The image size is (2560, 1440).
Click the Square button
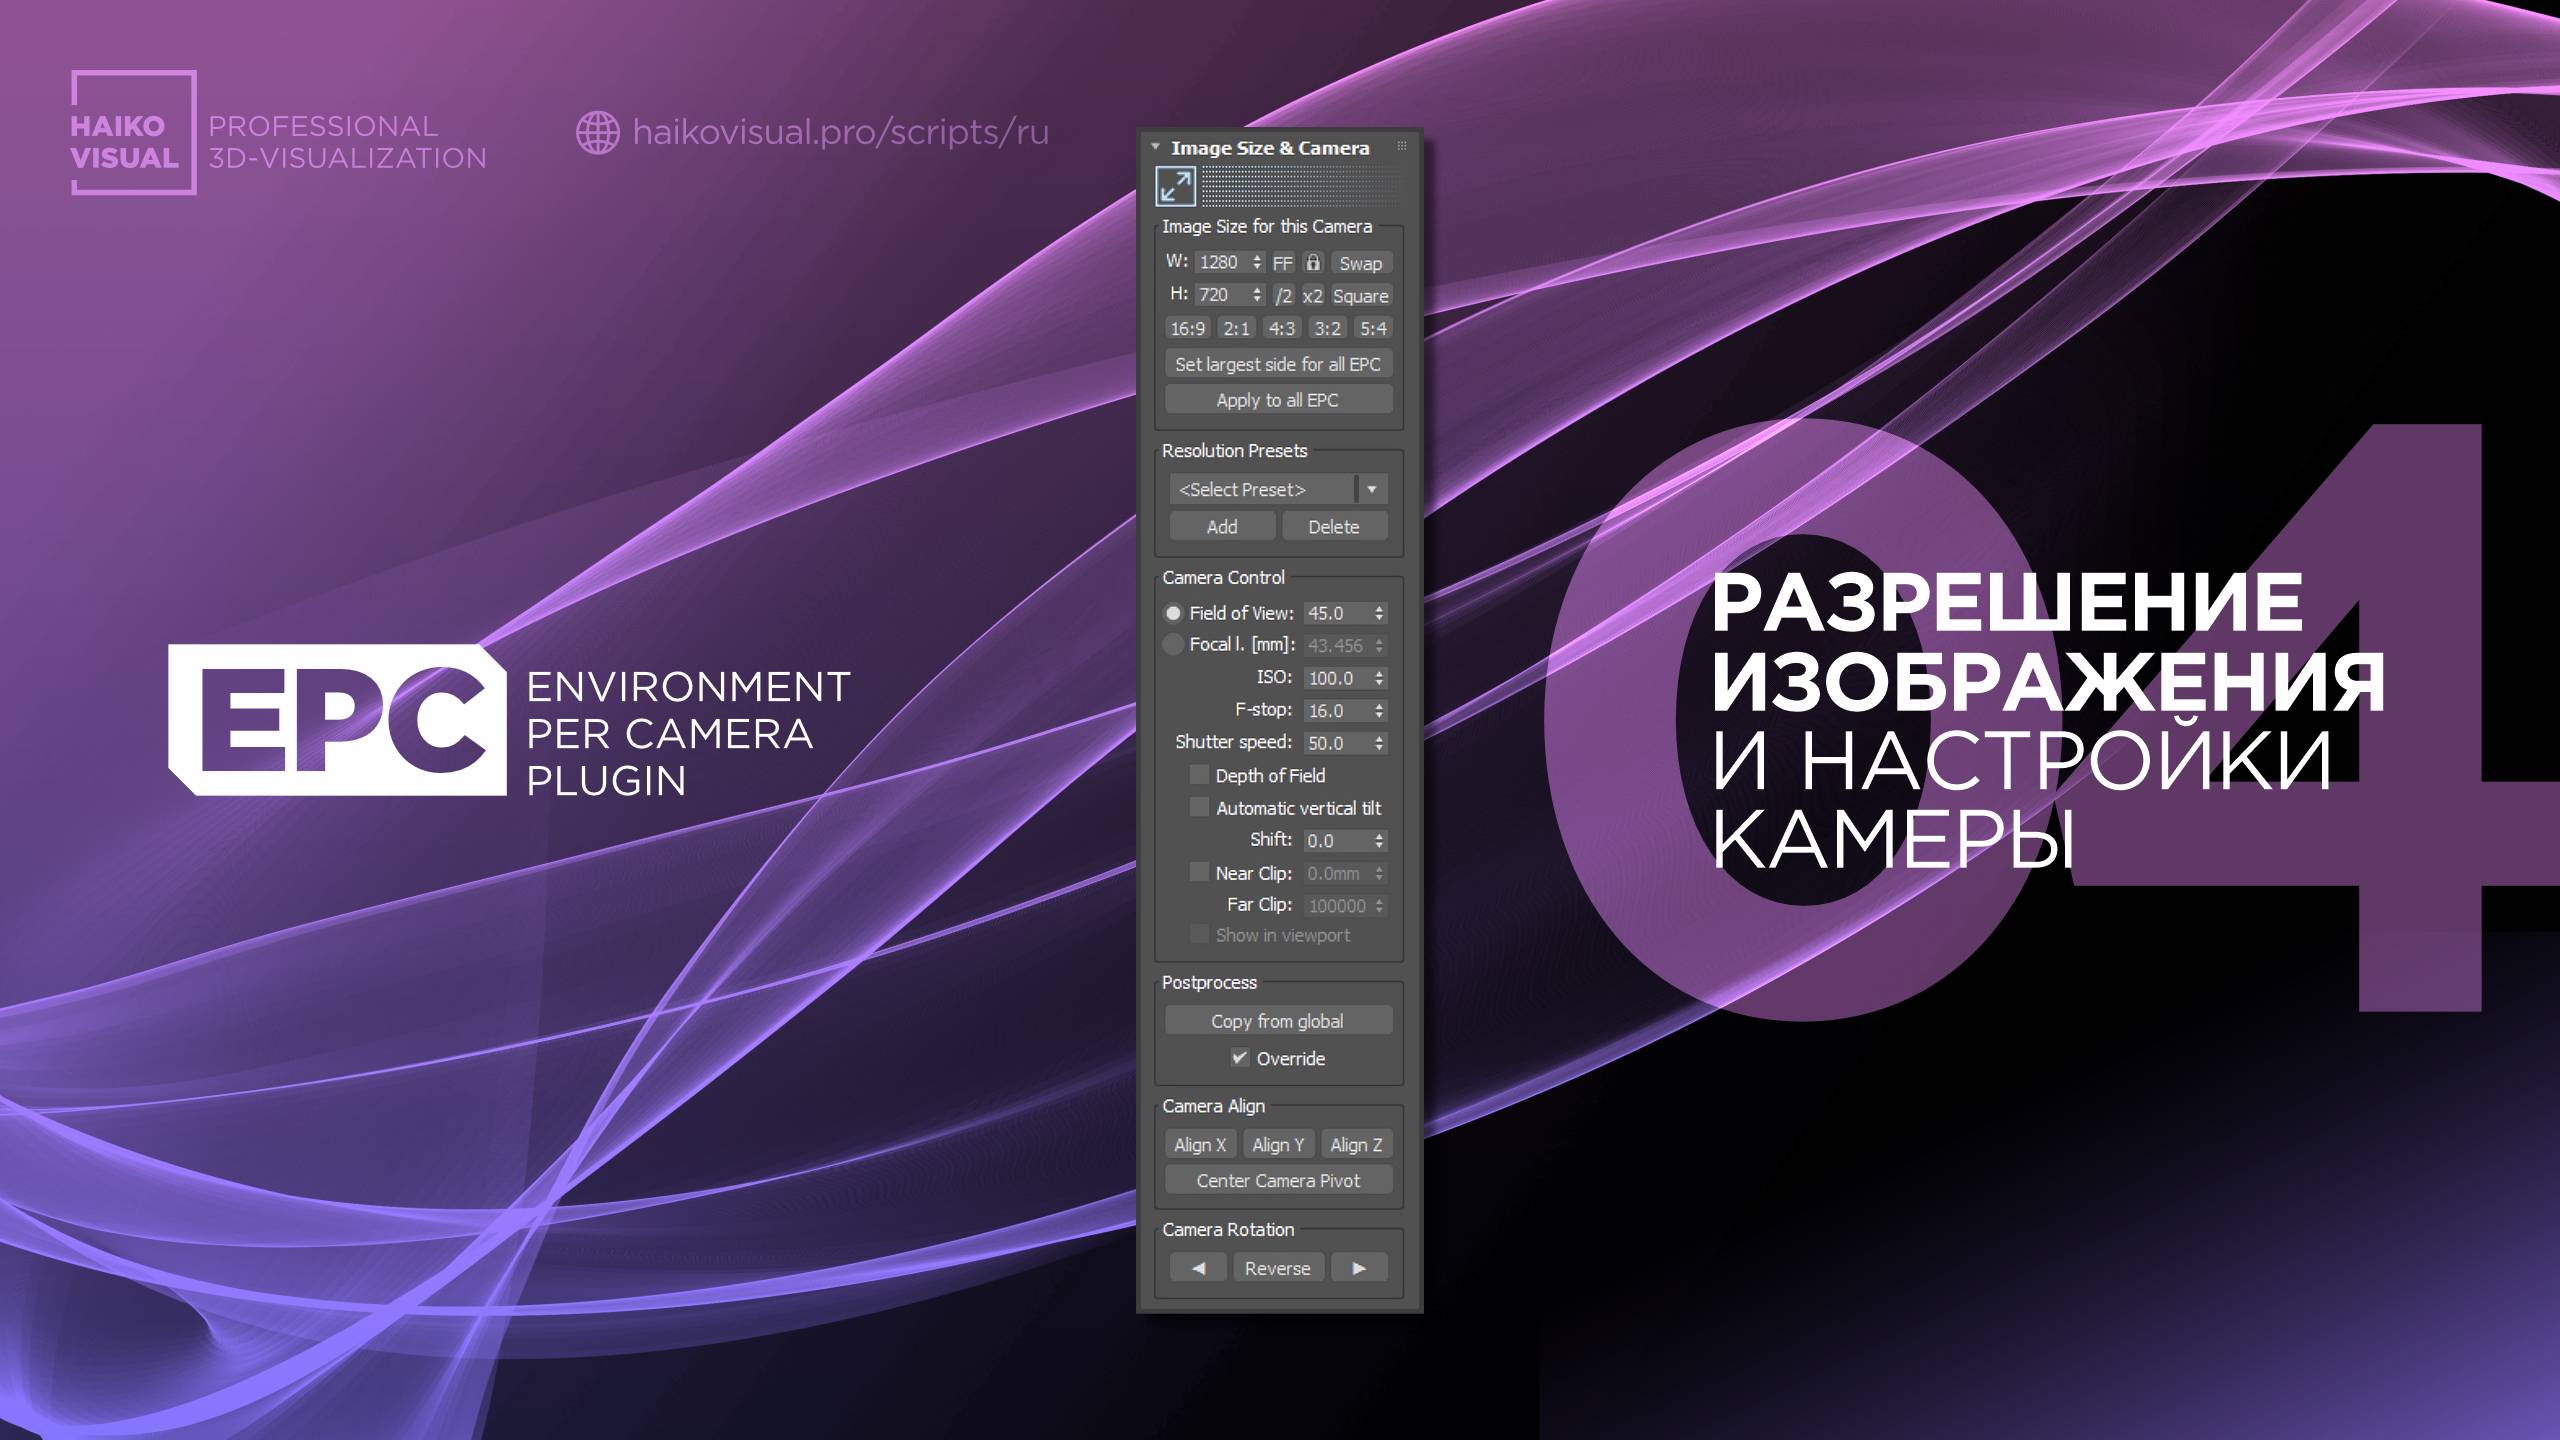1361,296
